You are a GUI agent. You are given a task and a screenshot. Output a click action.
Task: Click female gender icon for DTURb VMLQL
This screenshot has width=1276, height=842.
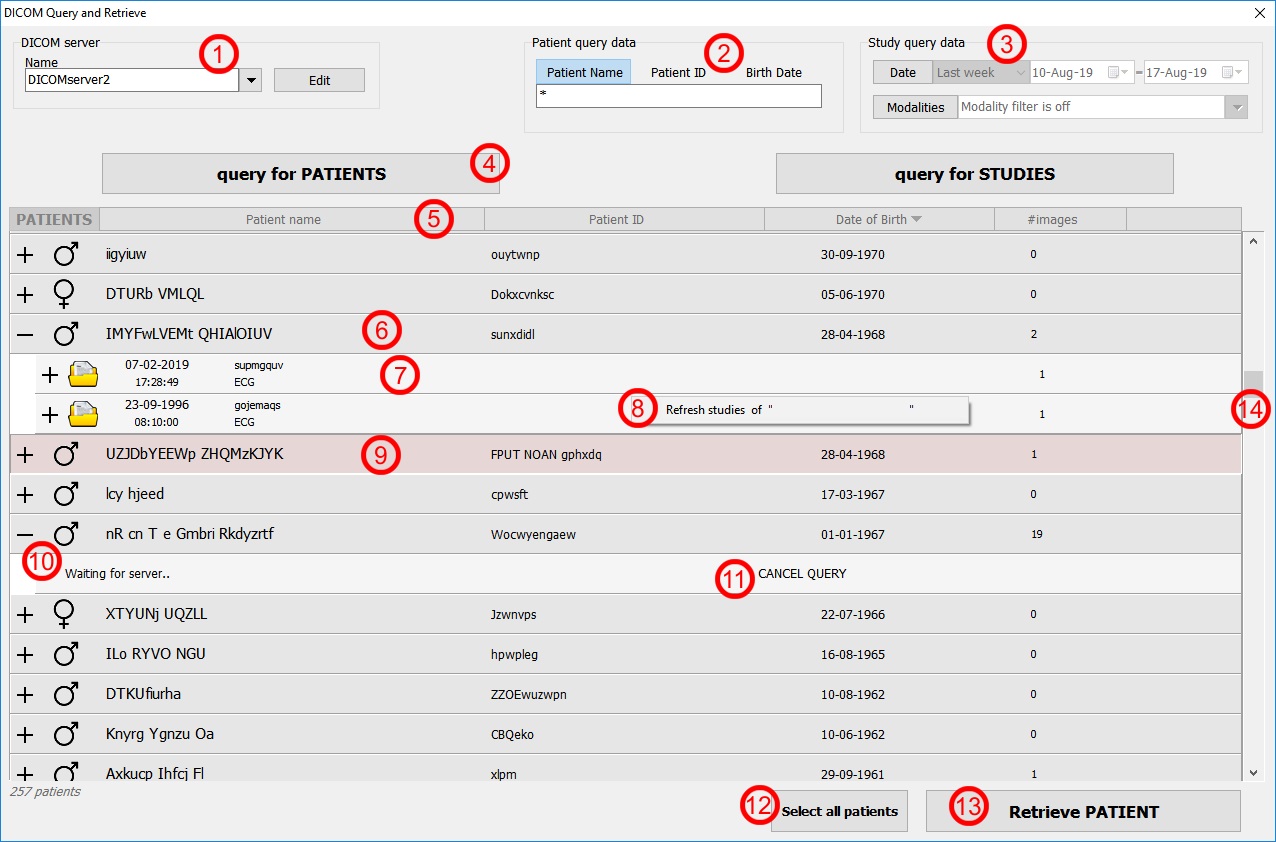(65, 294)
